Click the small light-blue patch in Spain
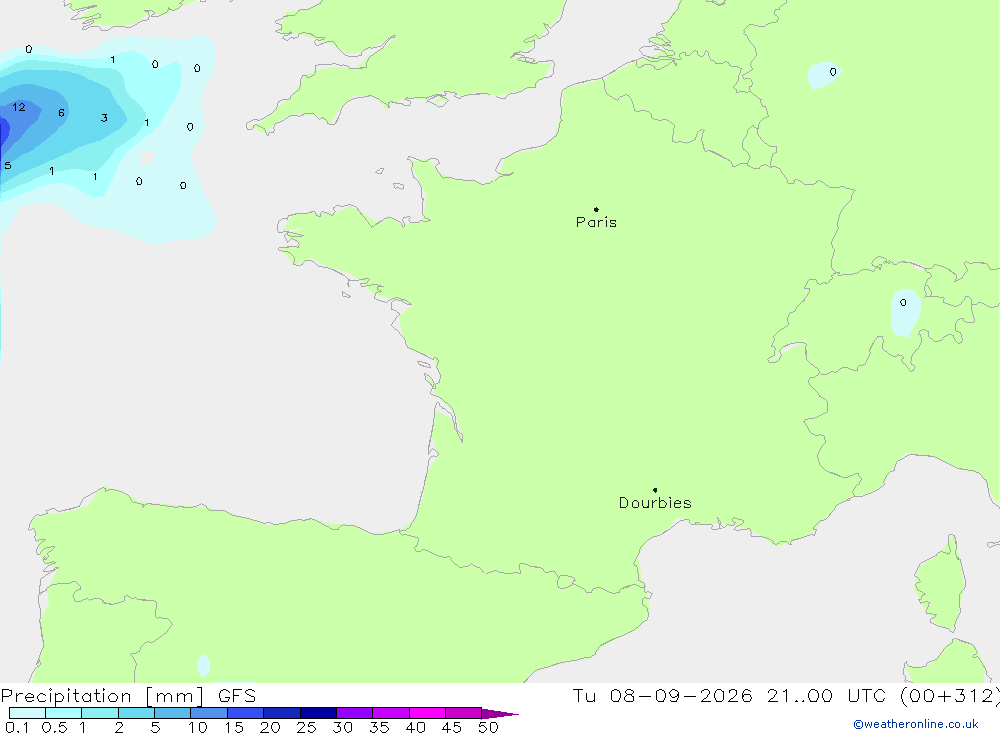Screen dimensions: 1000x733 203,665
